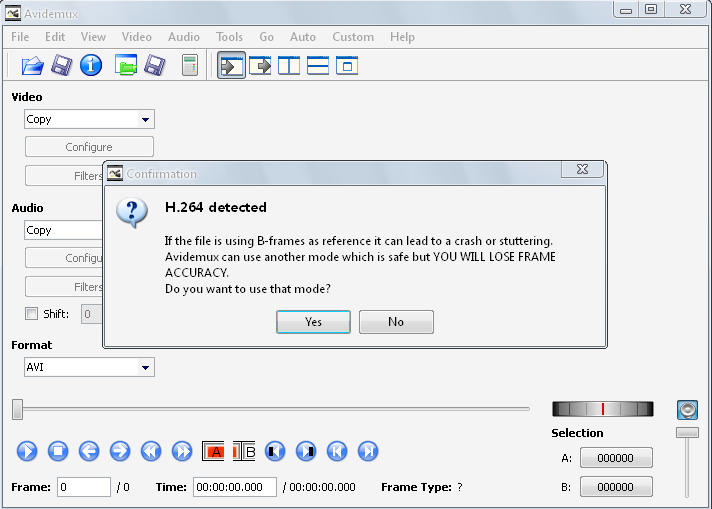Open the Help menu
712x509 pixels.
pos(402,37)
